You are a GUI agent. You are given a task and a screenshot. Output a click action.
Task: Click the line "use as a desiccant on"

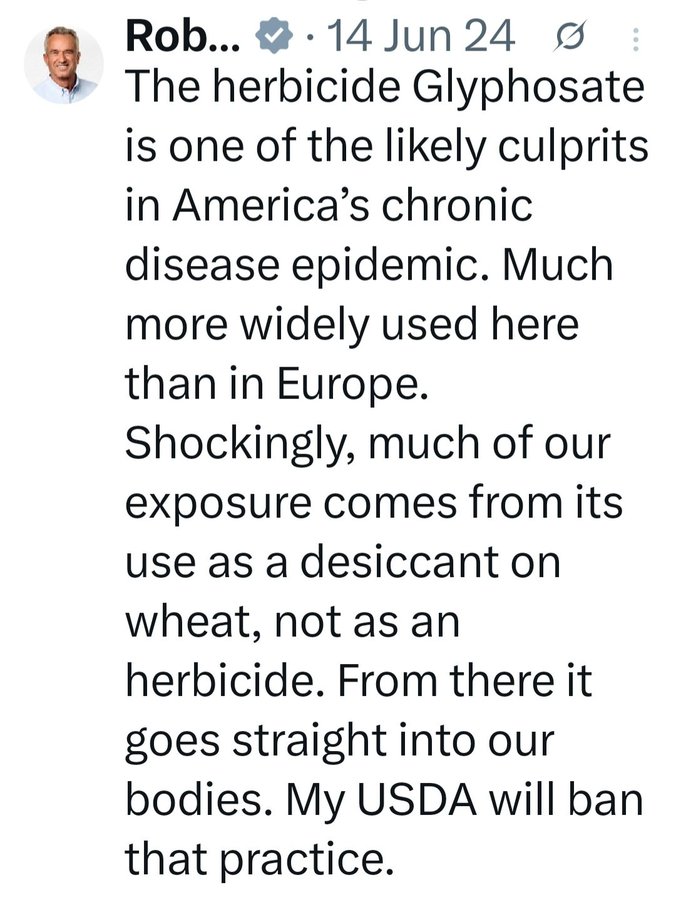point(342,561)
